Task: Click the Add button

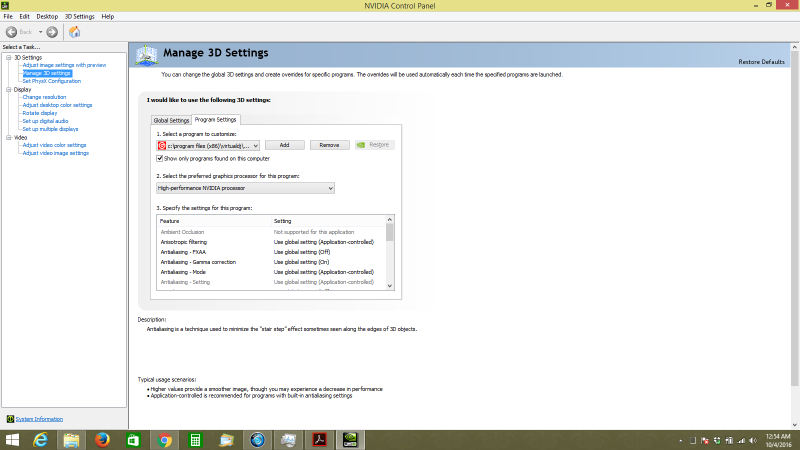Action: click(x=285, y=145)
